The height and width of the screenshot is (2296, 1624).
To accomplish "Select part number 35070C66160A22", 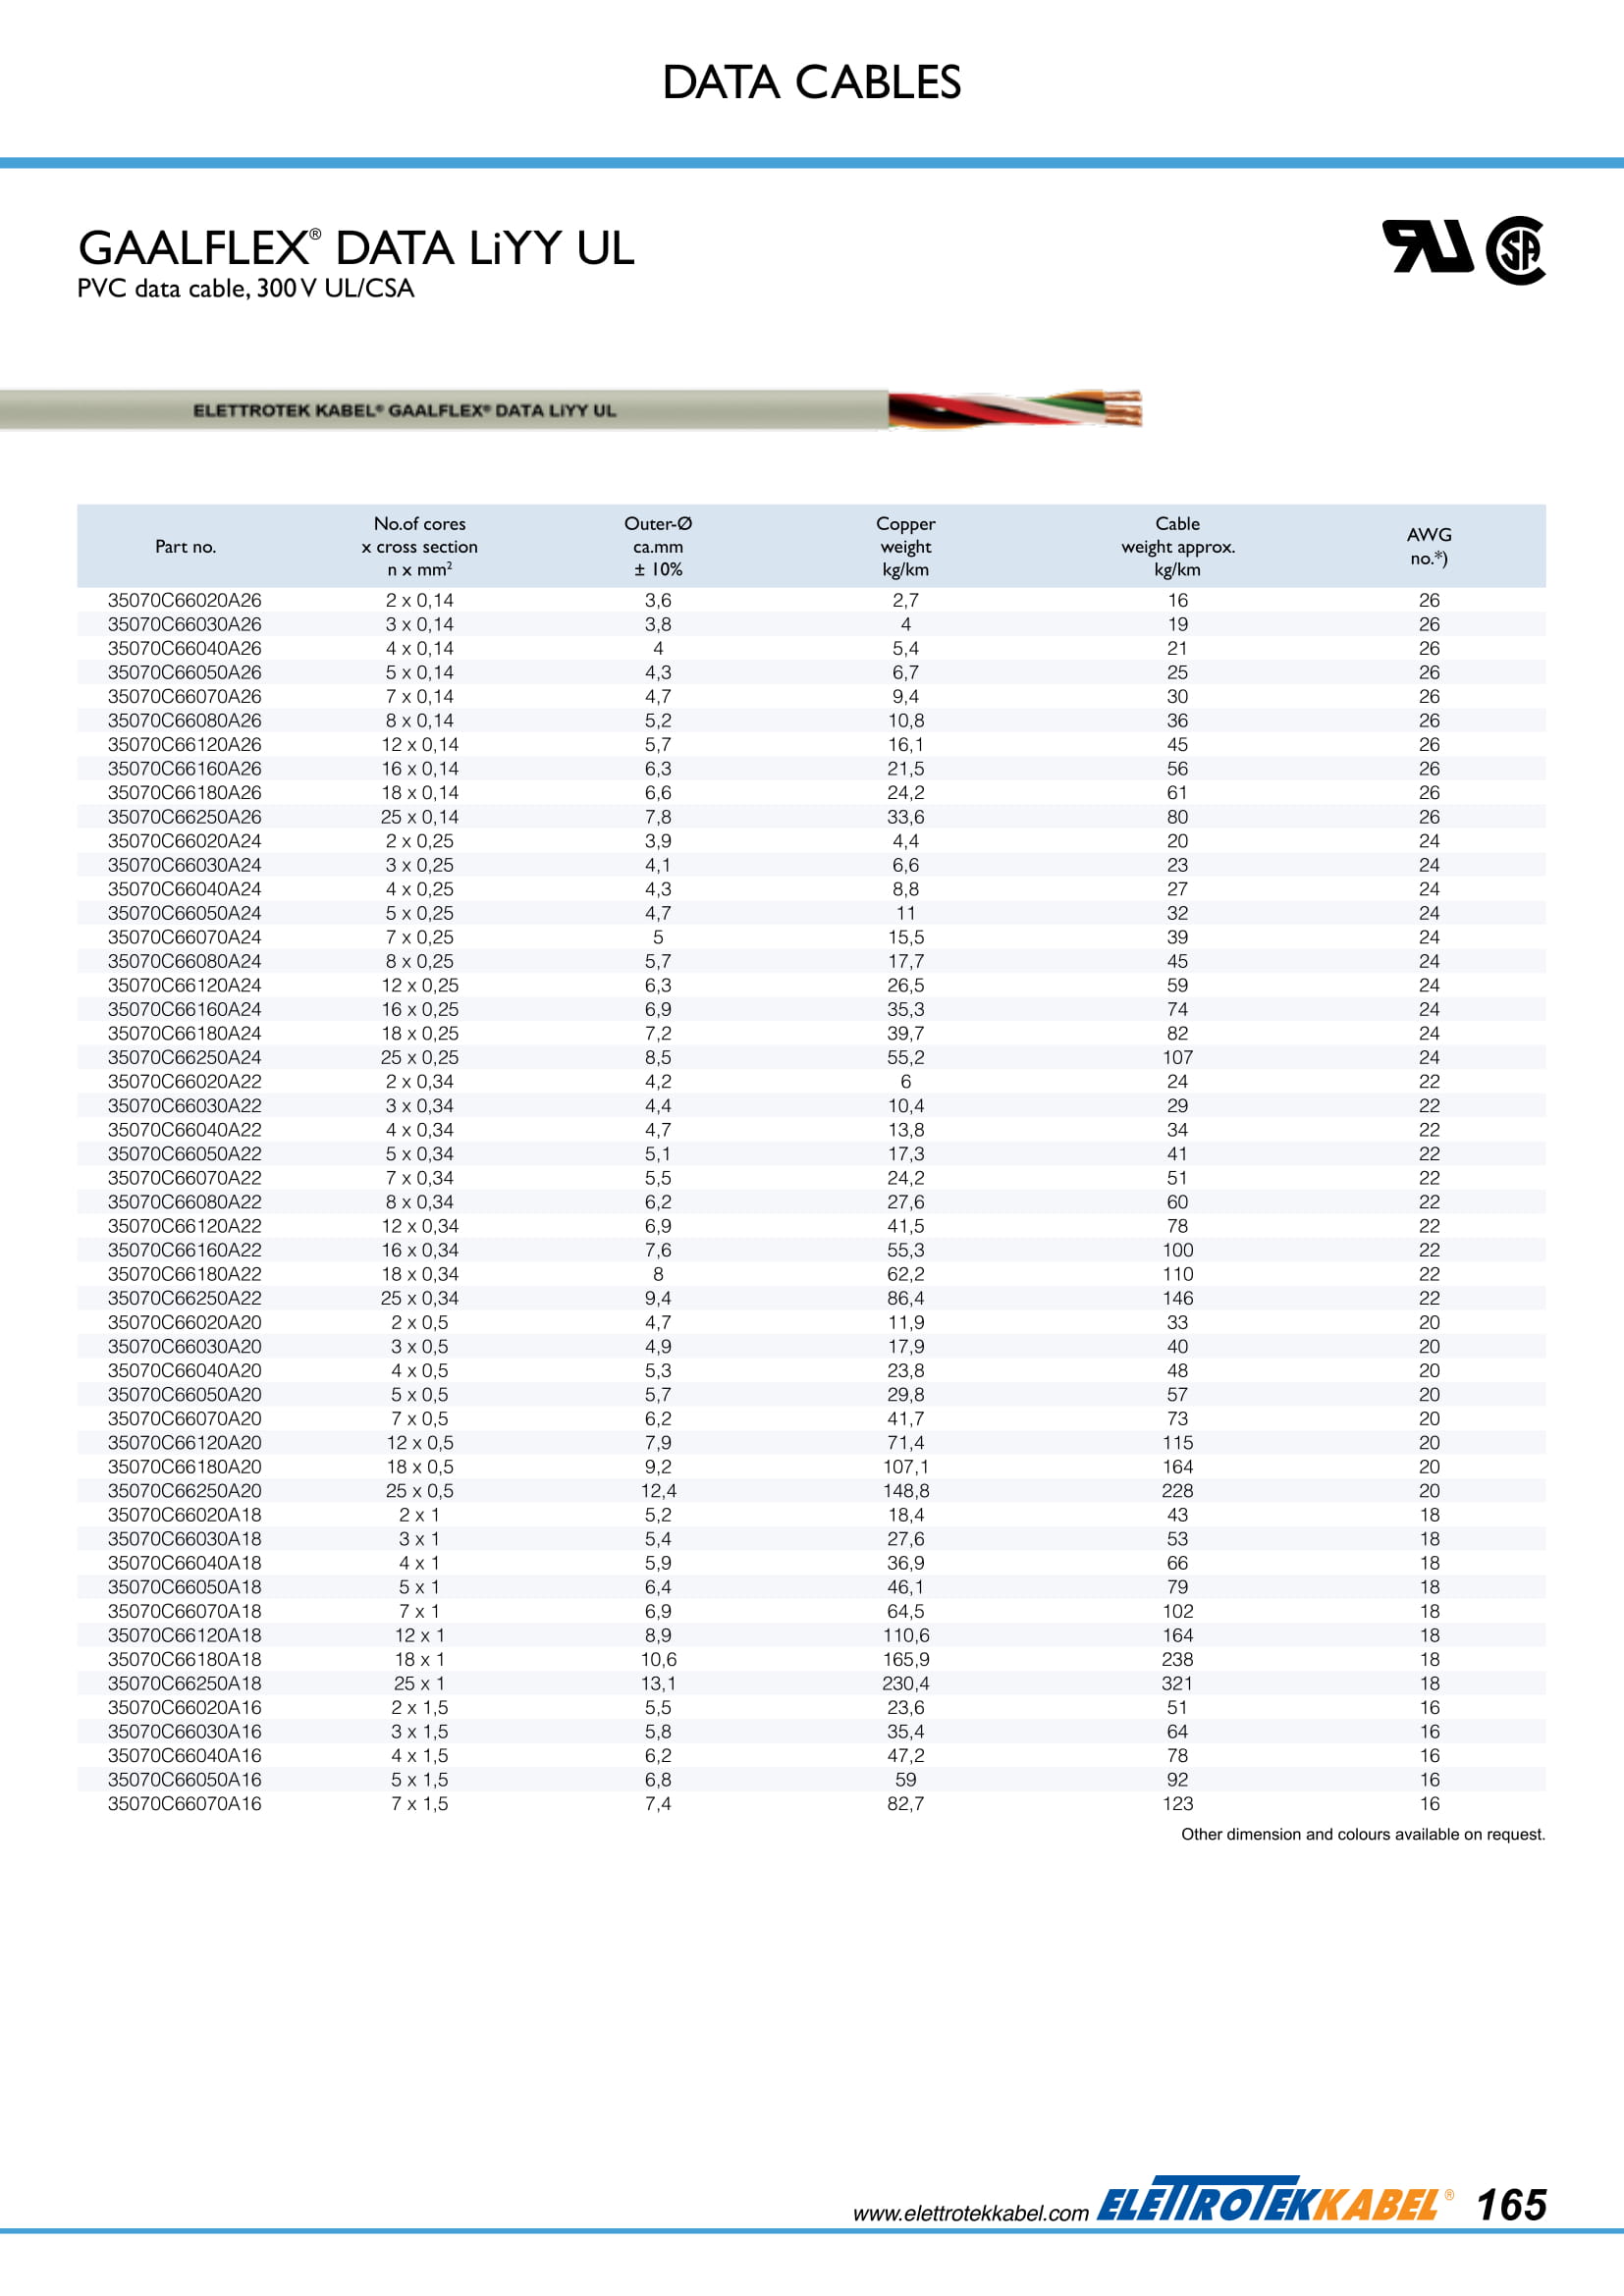I will pos(185,1250).
